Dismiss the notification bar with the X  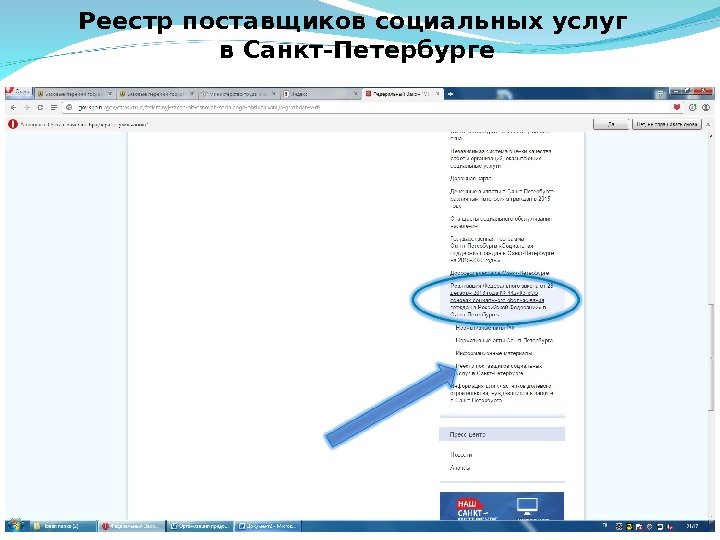tap(708, 124)
